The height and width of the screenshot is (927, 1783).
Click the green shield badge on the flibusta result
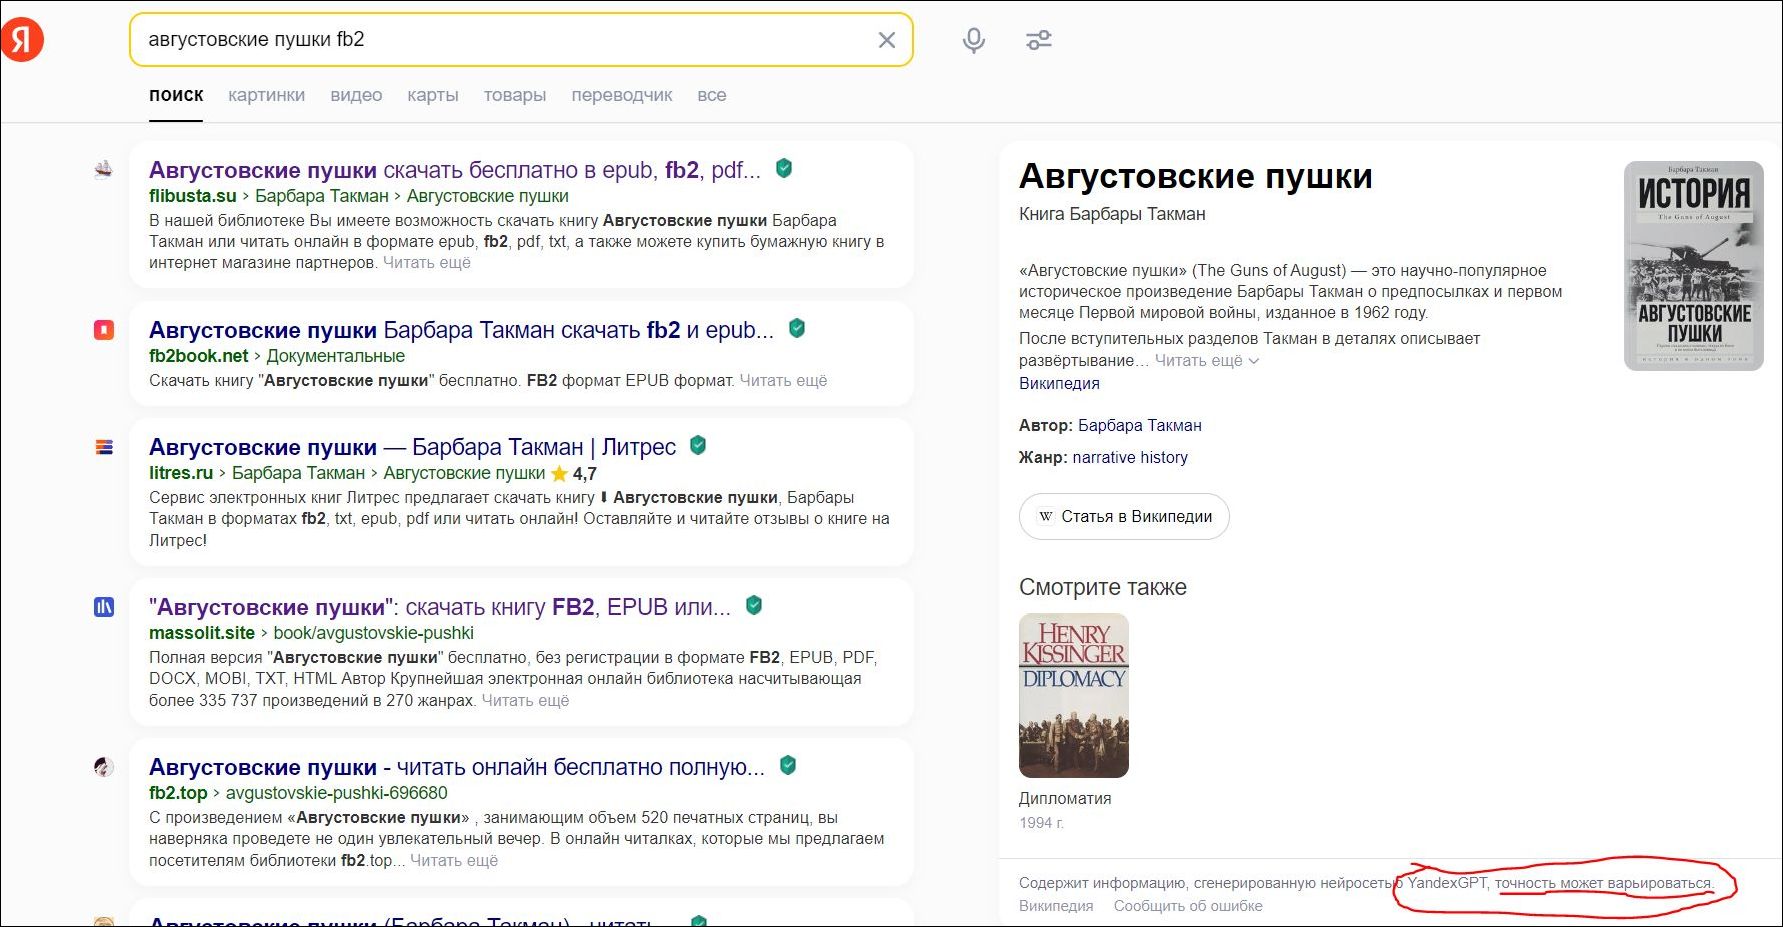[784, 169]
